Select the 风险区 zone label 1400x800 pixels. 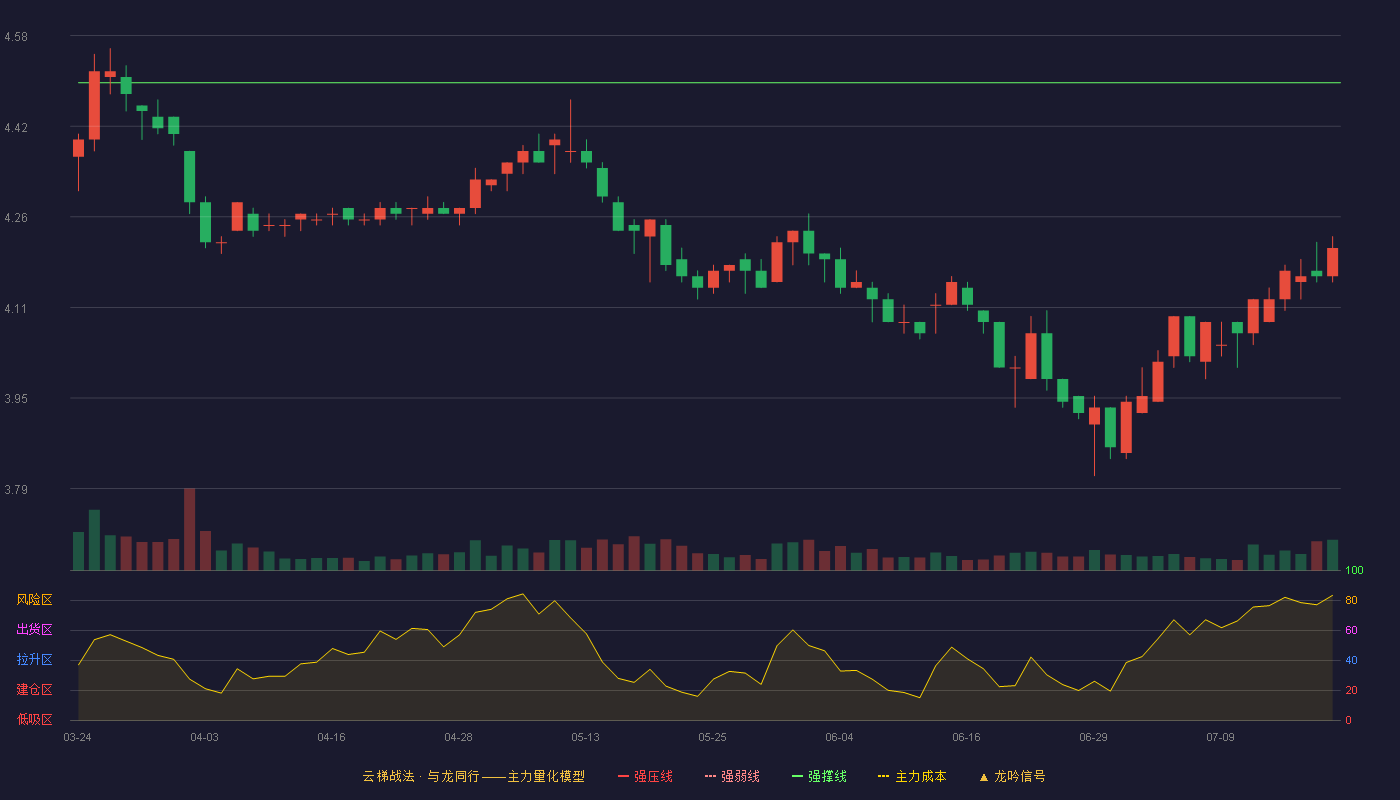click(x=35, y=600)
